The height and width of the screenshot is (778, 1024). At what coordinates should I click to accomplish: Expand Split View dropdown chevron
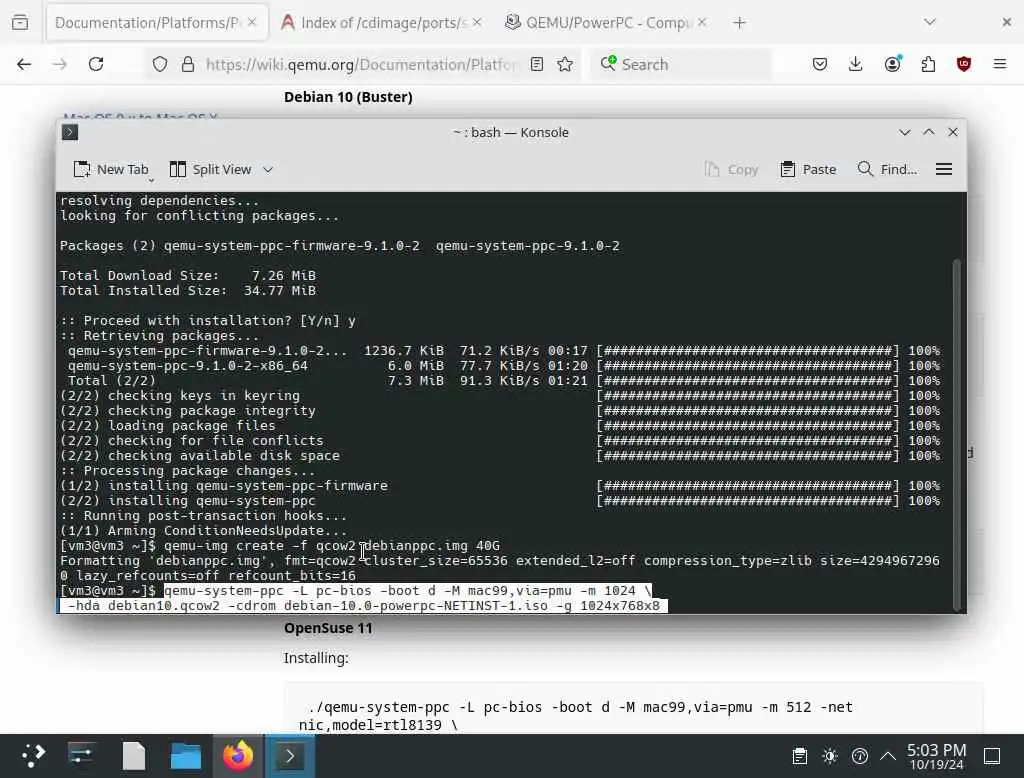(x=268, y=169)
